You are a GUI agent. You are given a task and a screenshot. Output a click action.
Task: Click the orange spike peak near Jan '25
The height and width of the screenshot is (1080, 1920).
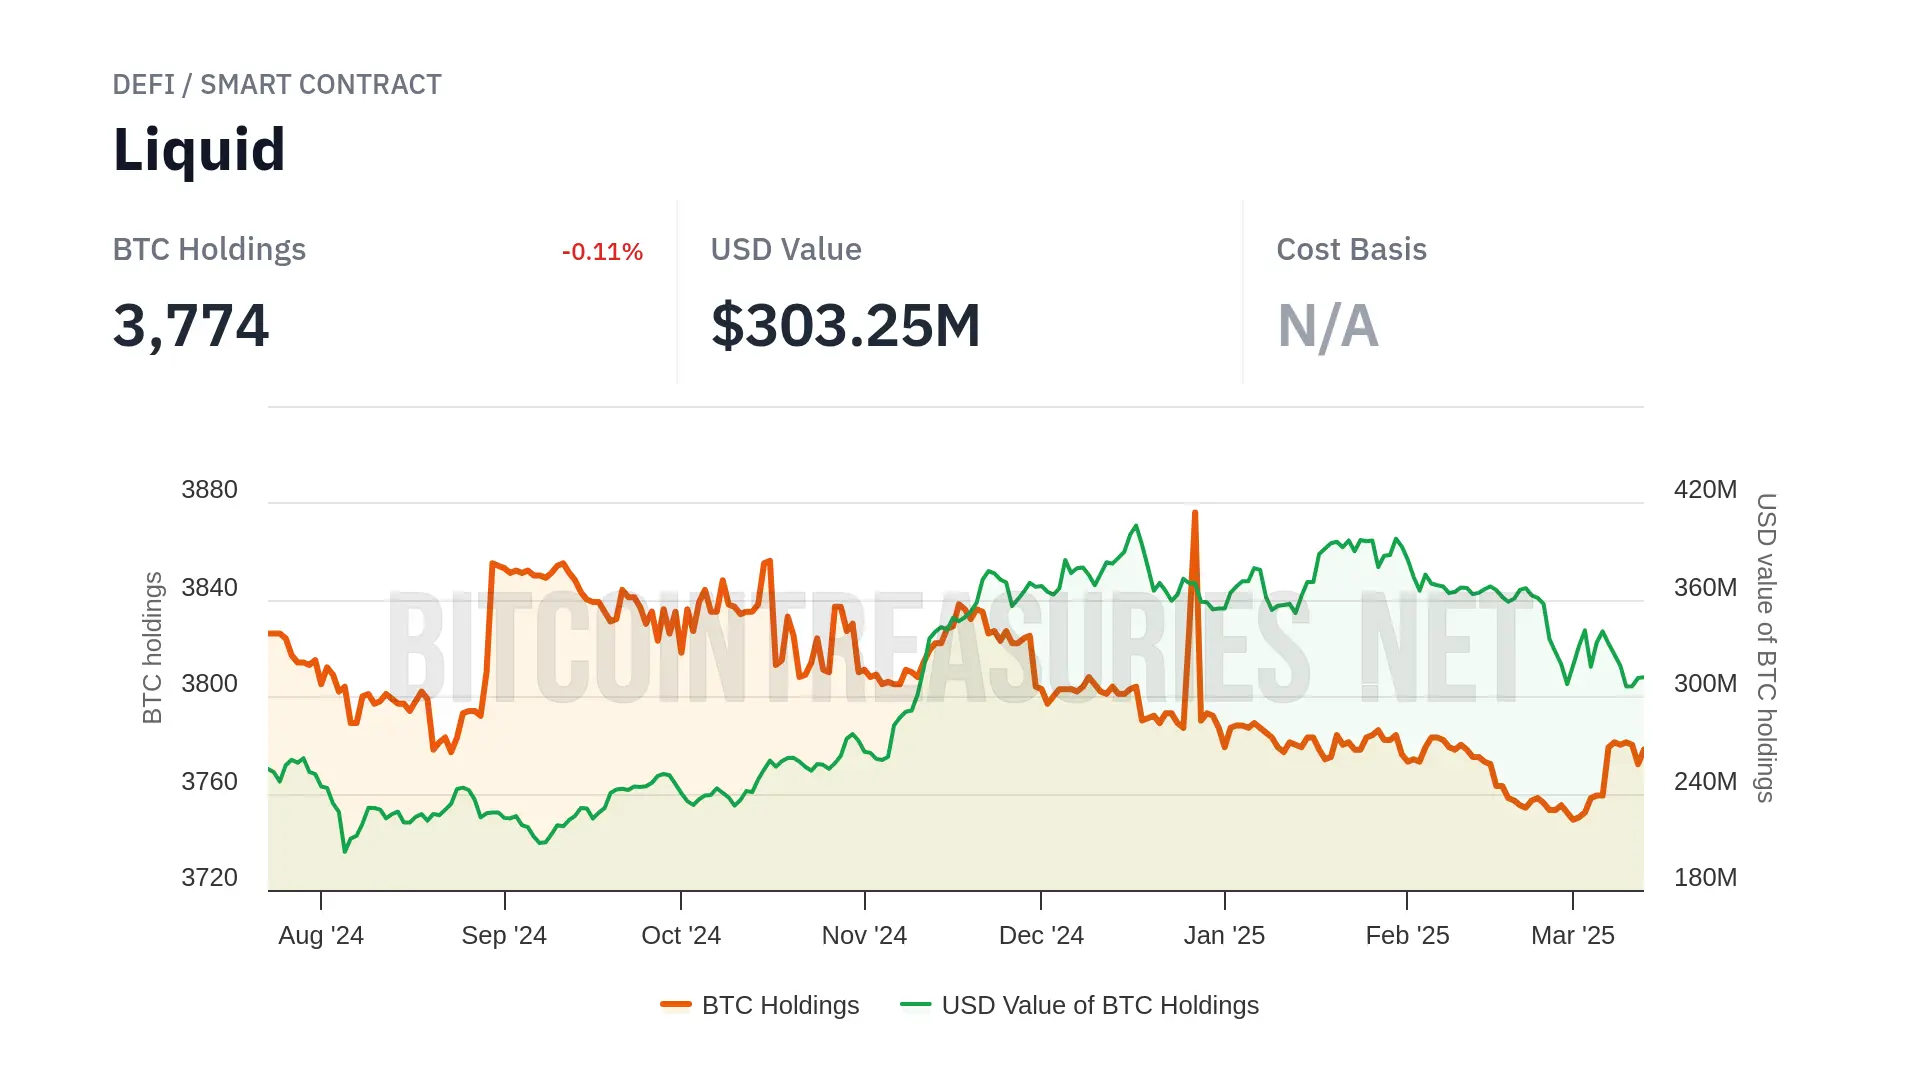point(1195,514)
